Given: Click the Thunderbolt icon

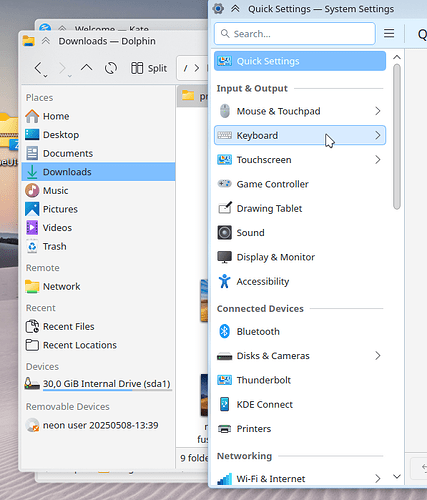Looking at the screenshot, I should point(225,380).
